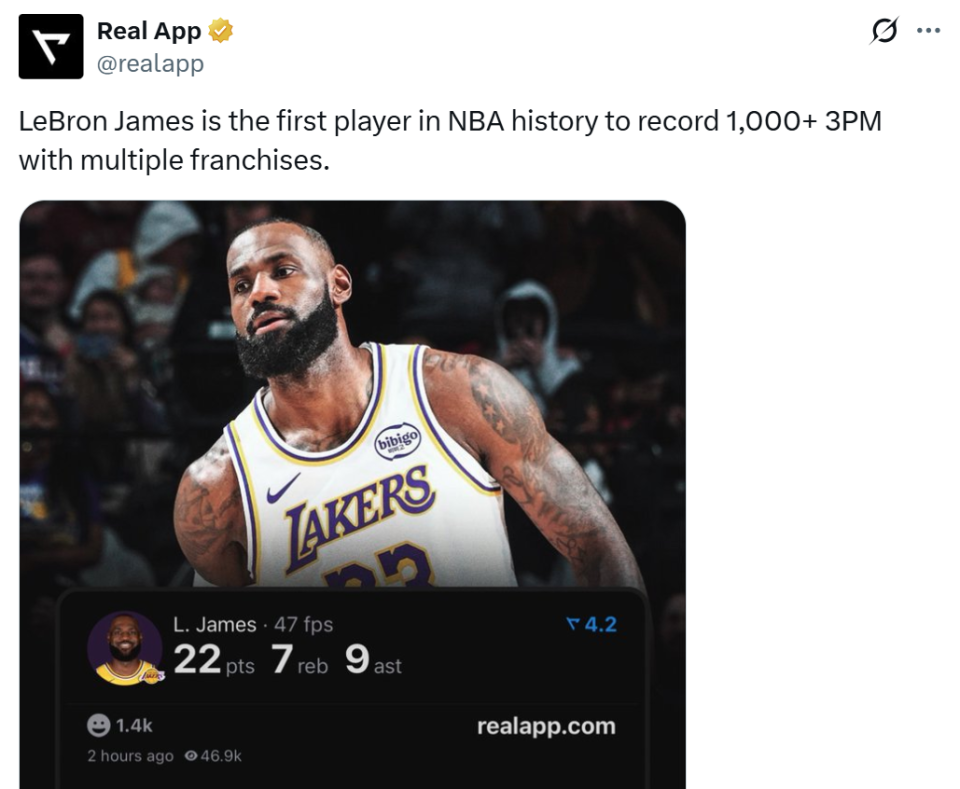Viewport: 960px width, 789px height.
Task: Click the '2 hours ago' timestamp
Action: click(x=129, y=756)
